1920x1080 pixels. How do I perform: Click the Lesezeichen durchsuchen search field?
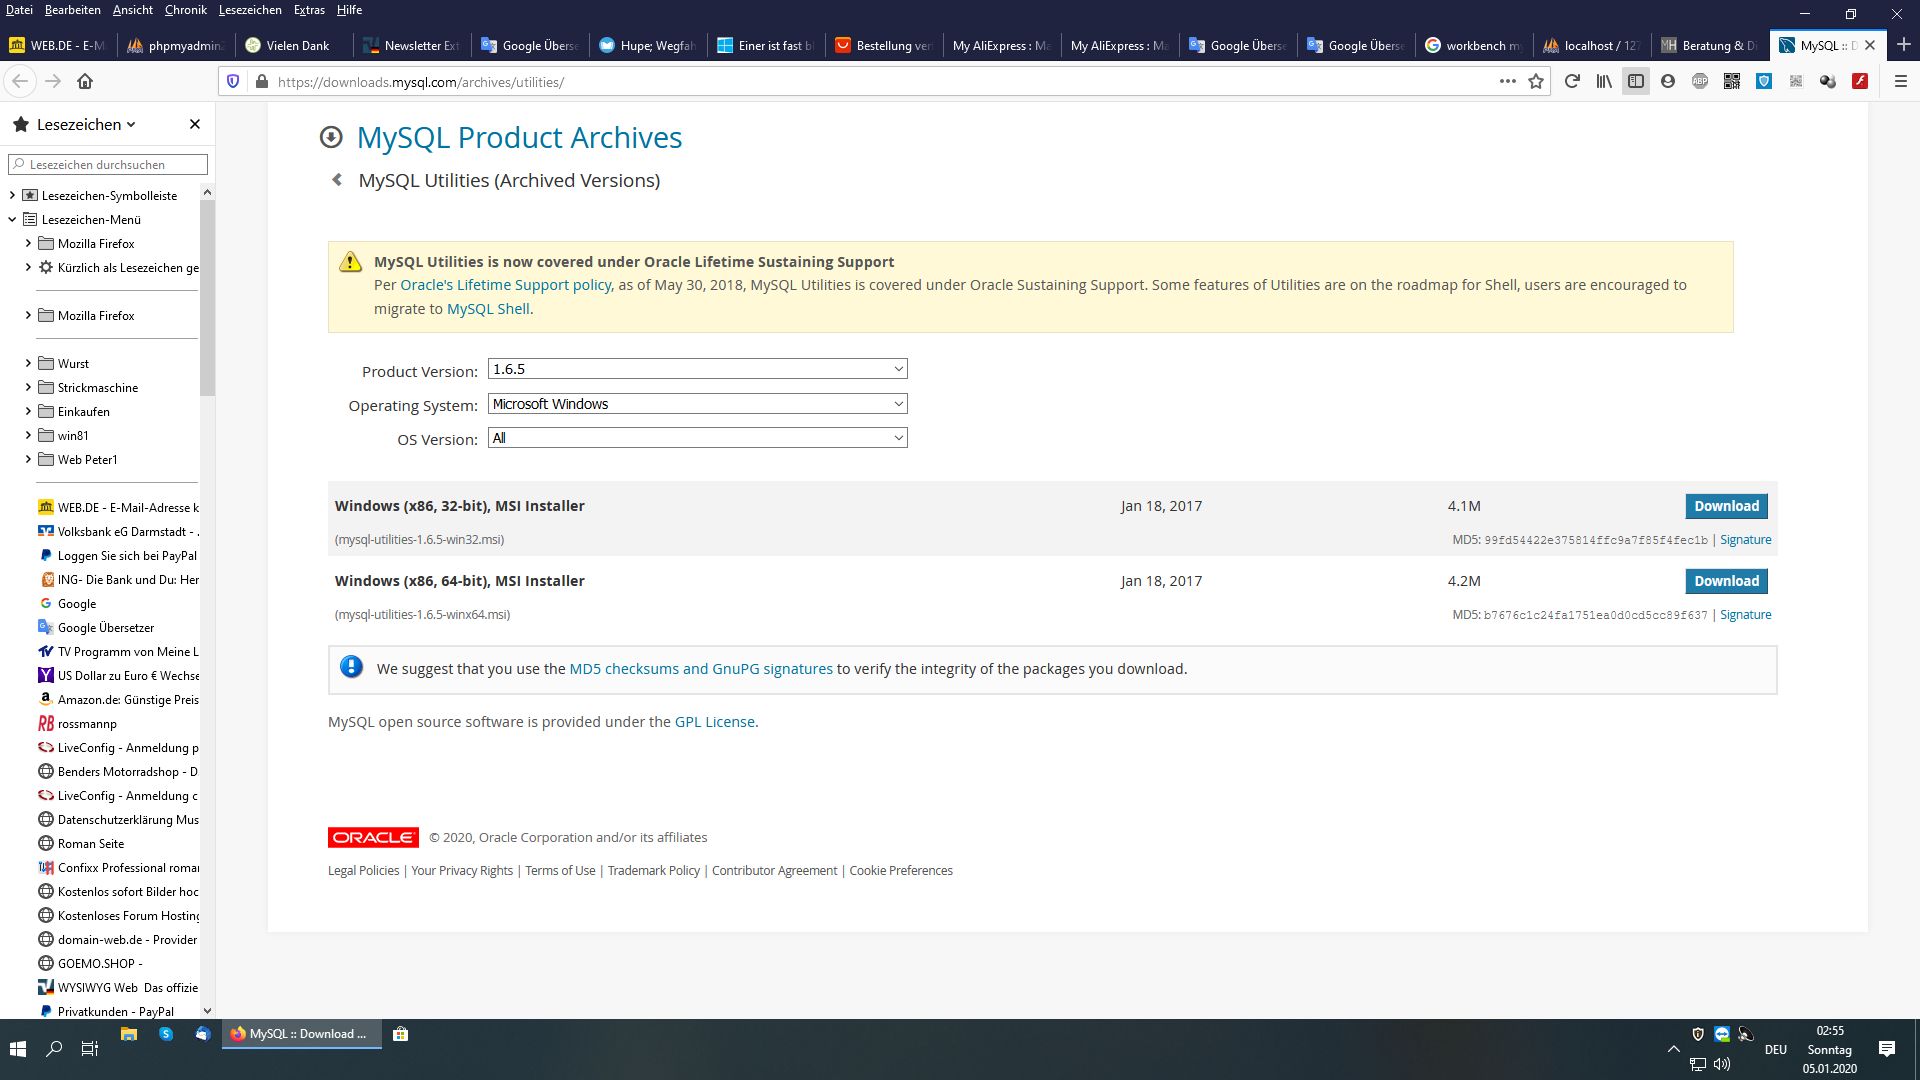(110, 165)
